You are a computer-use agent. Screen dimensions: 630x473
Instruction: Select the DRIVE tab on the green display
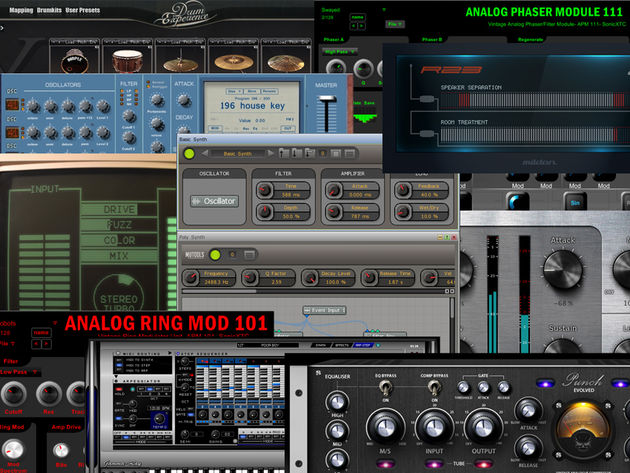coord(119,209)
